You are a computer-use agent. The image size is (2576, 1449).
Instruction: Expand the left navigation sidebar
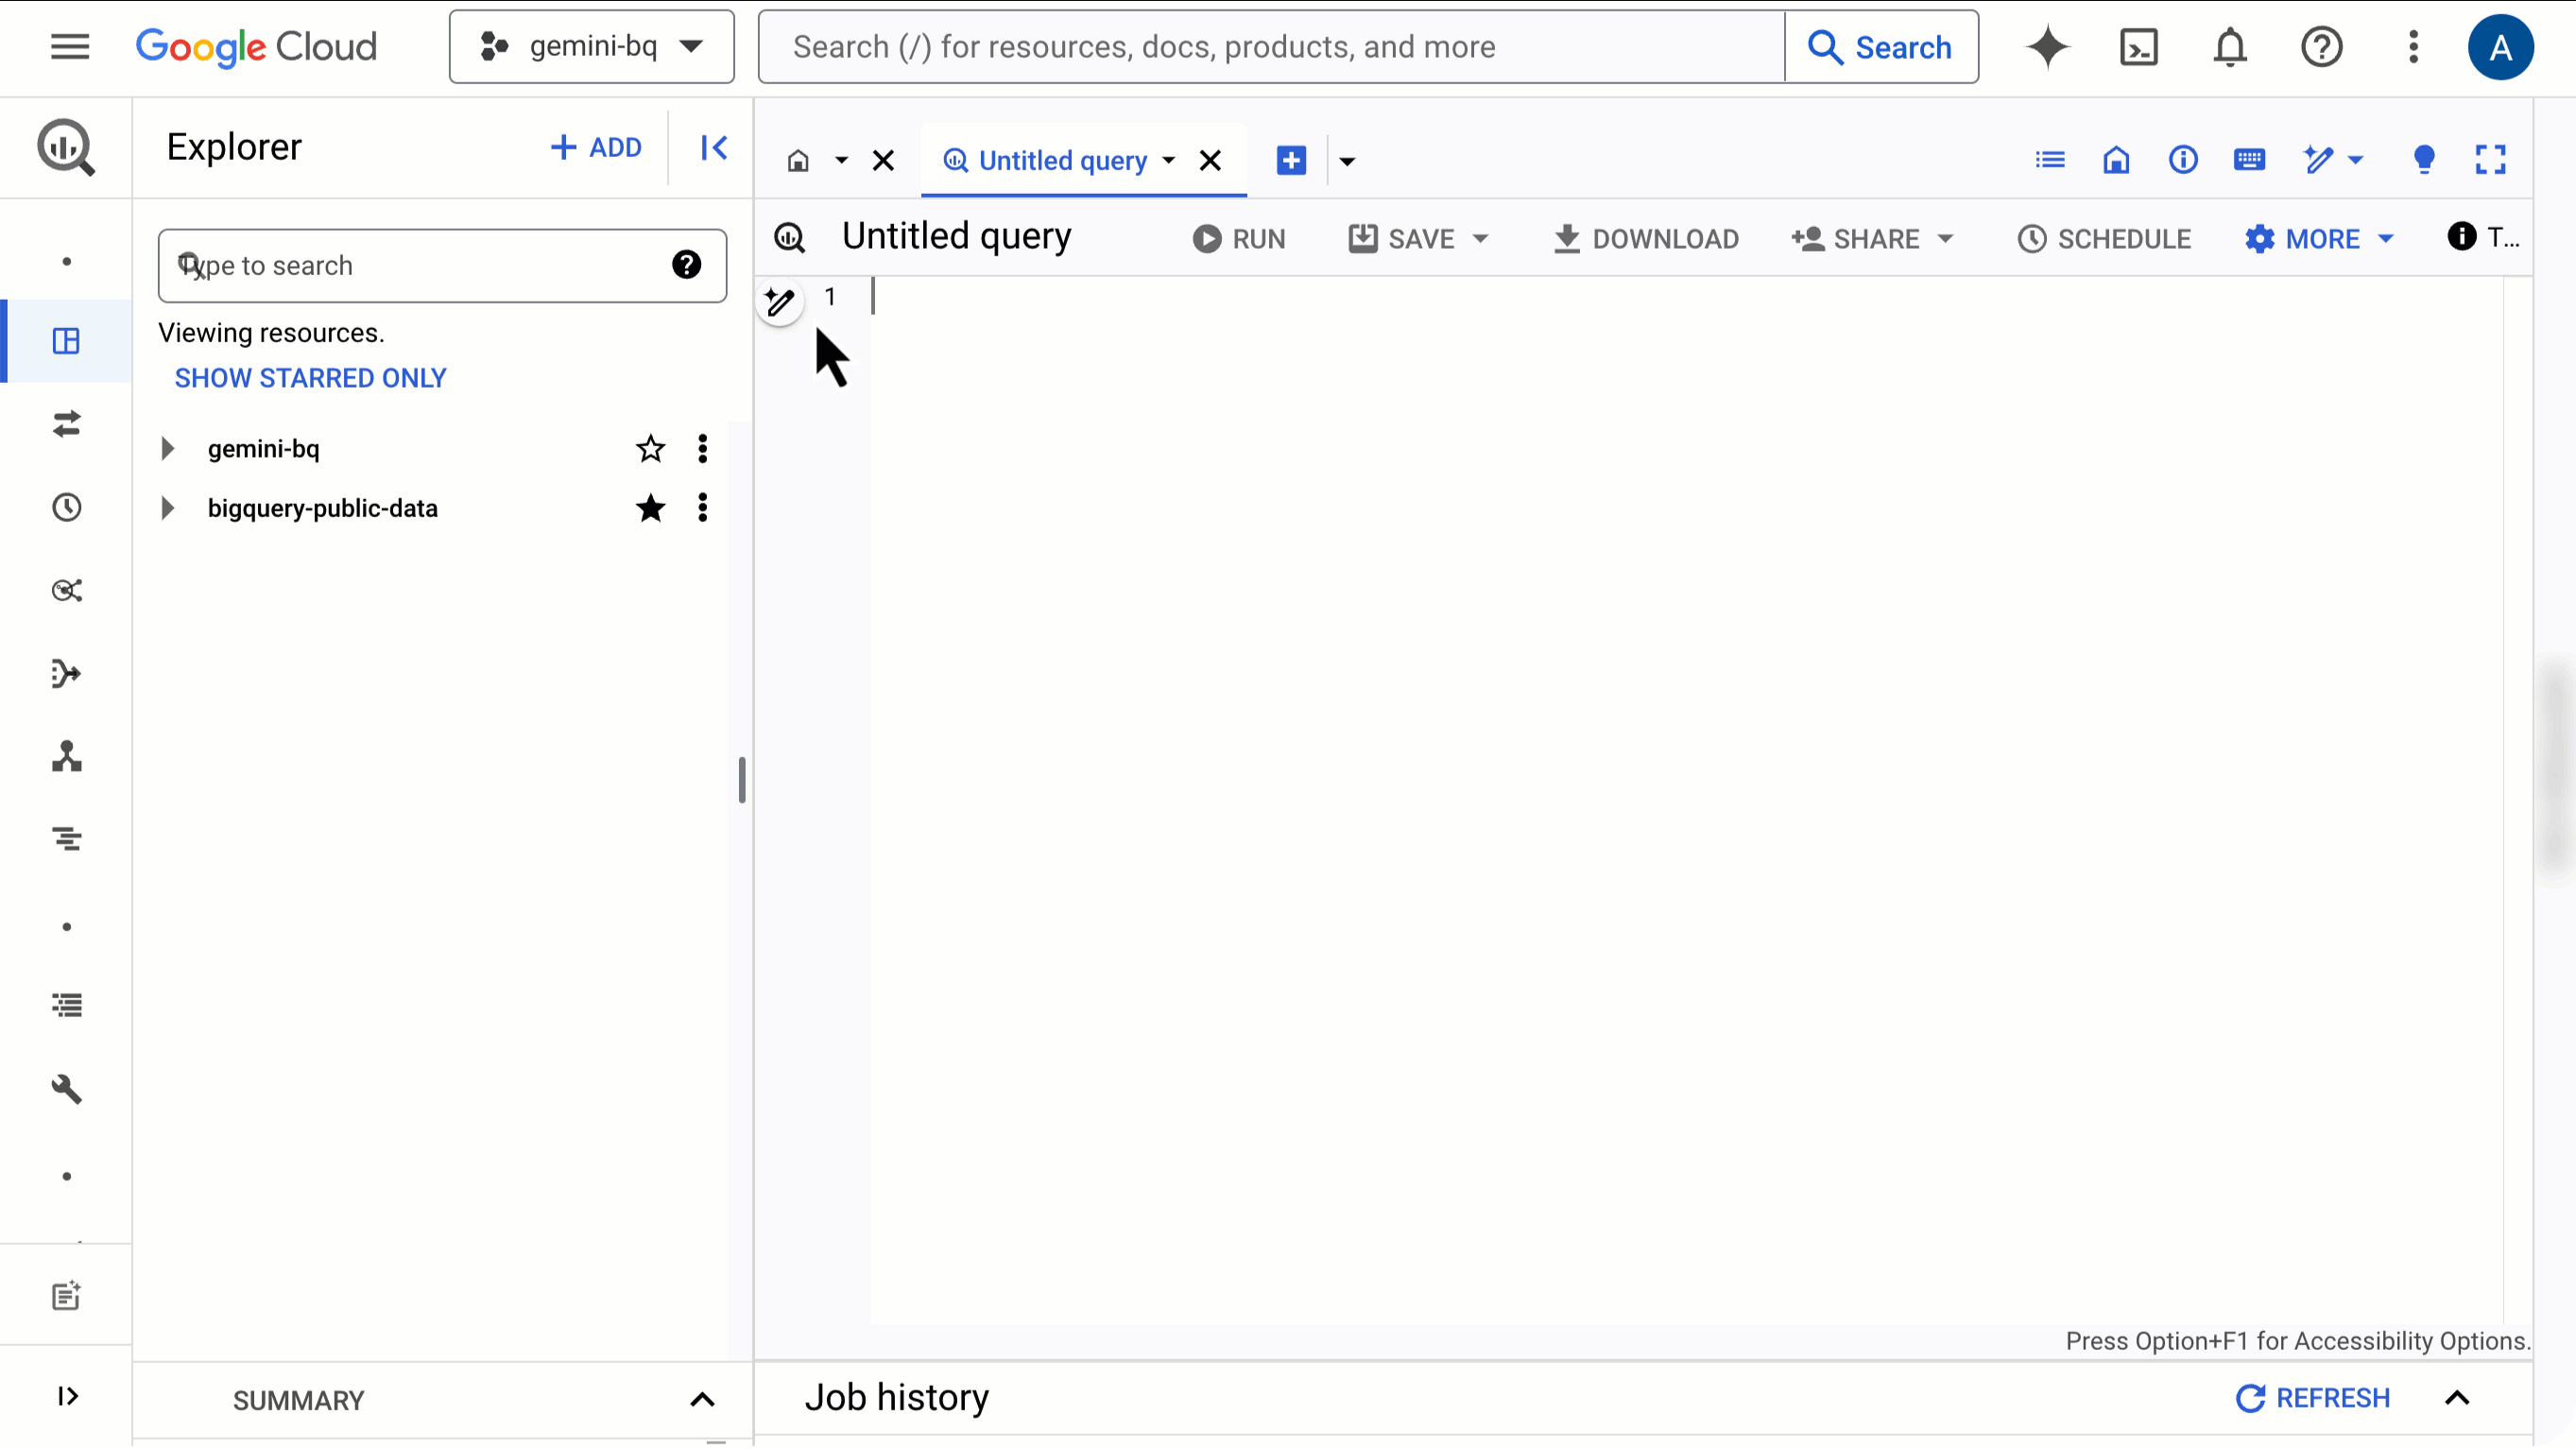[66, 1396]
